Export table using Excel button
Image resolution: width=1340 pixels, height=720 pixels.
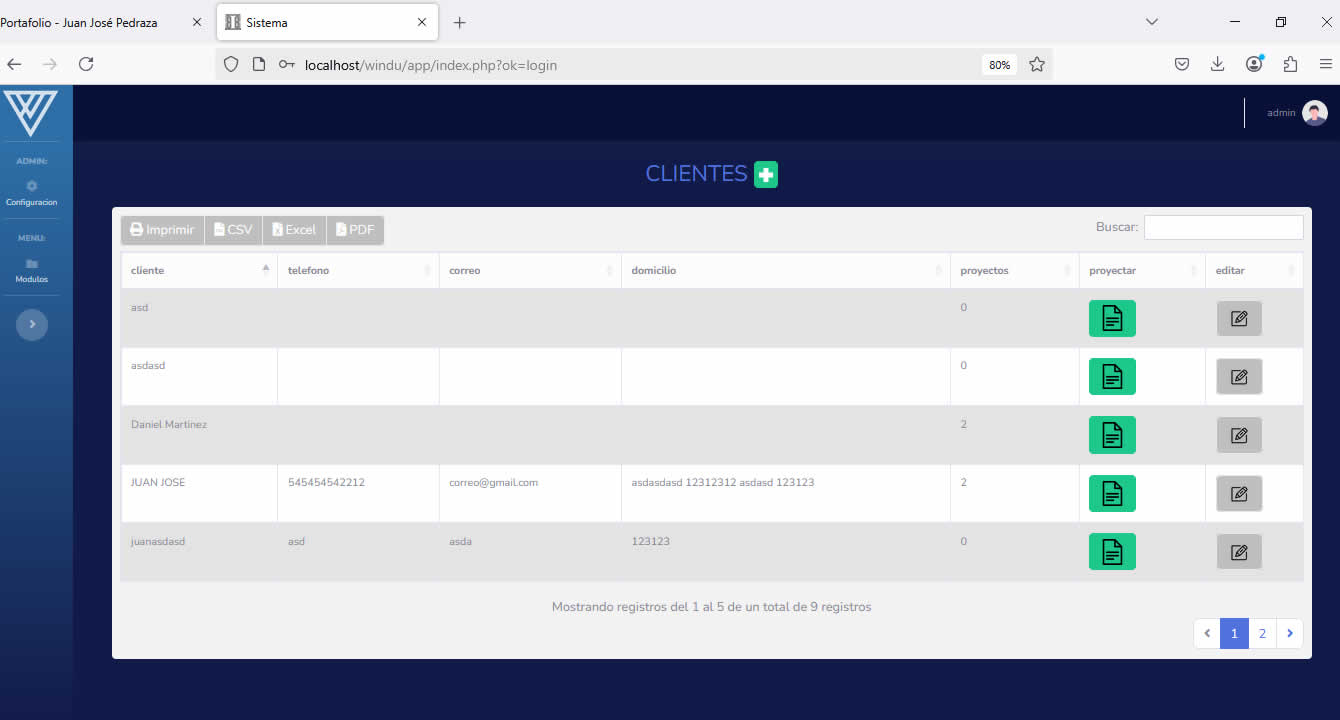pyautogui.click(x=294, y=230)
